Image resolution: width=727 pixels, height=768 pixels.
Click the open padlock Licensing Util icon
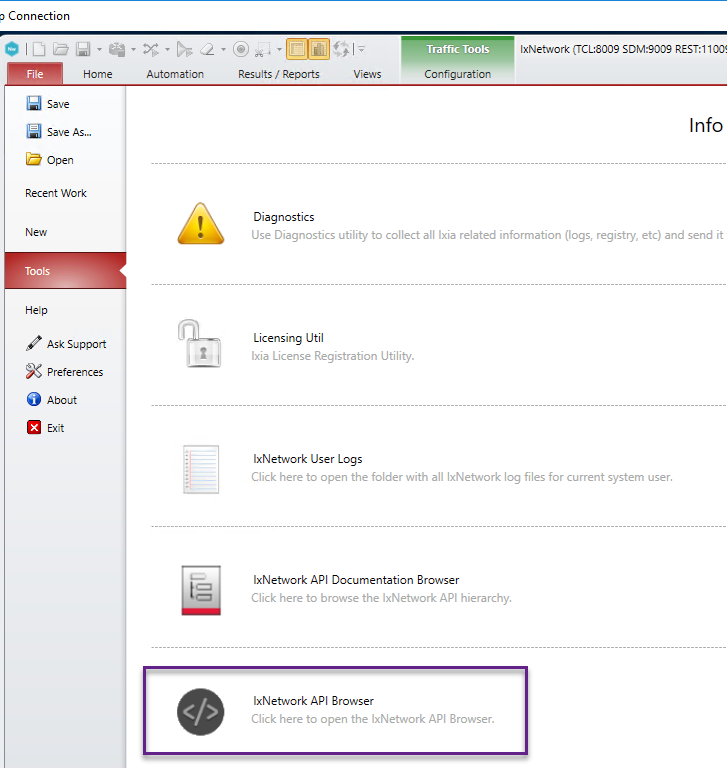tap(199, 344)
